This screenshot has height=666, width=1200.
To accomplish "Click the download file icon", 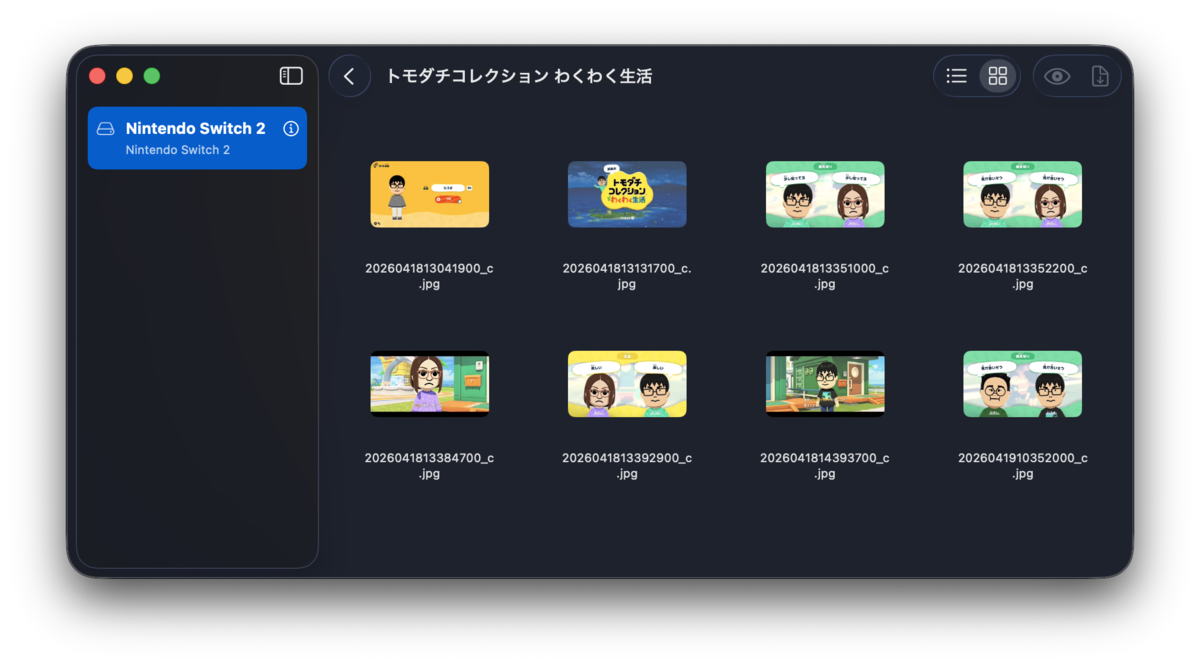I will tap(1100, 76).
